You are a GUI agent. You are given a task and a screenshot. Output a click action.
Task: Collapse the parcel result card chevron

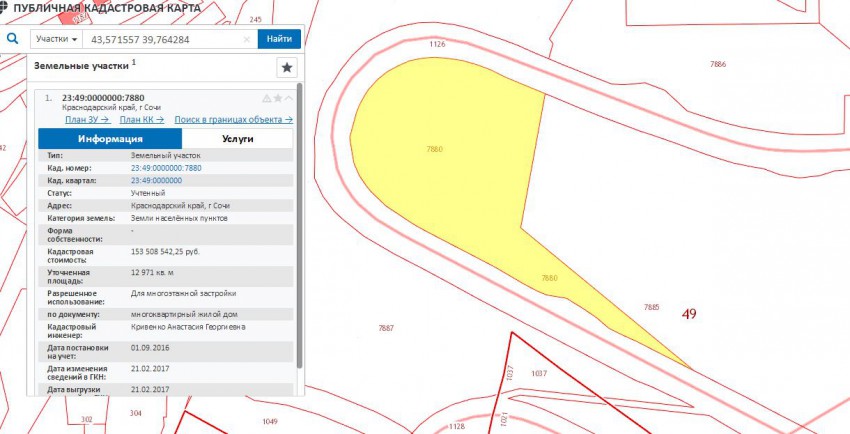289,98
